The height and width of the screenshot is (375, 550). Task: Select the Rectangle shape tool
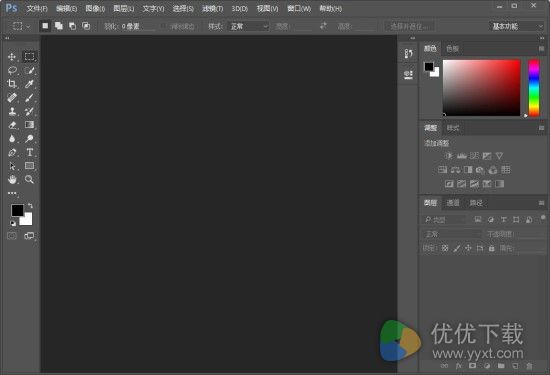[x=29, y=166]
